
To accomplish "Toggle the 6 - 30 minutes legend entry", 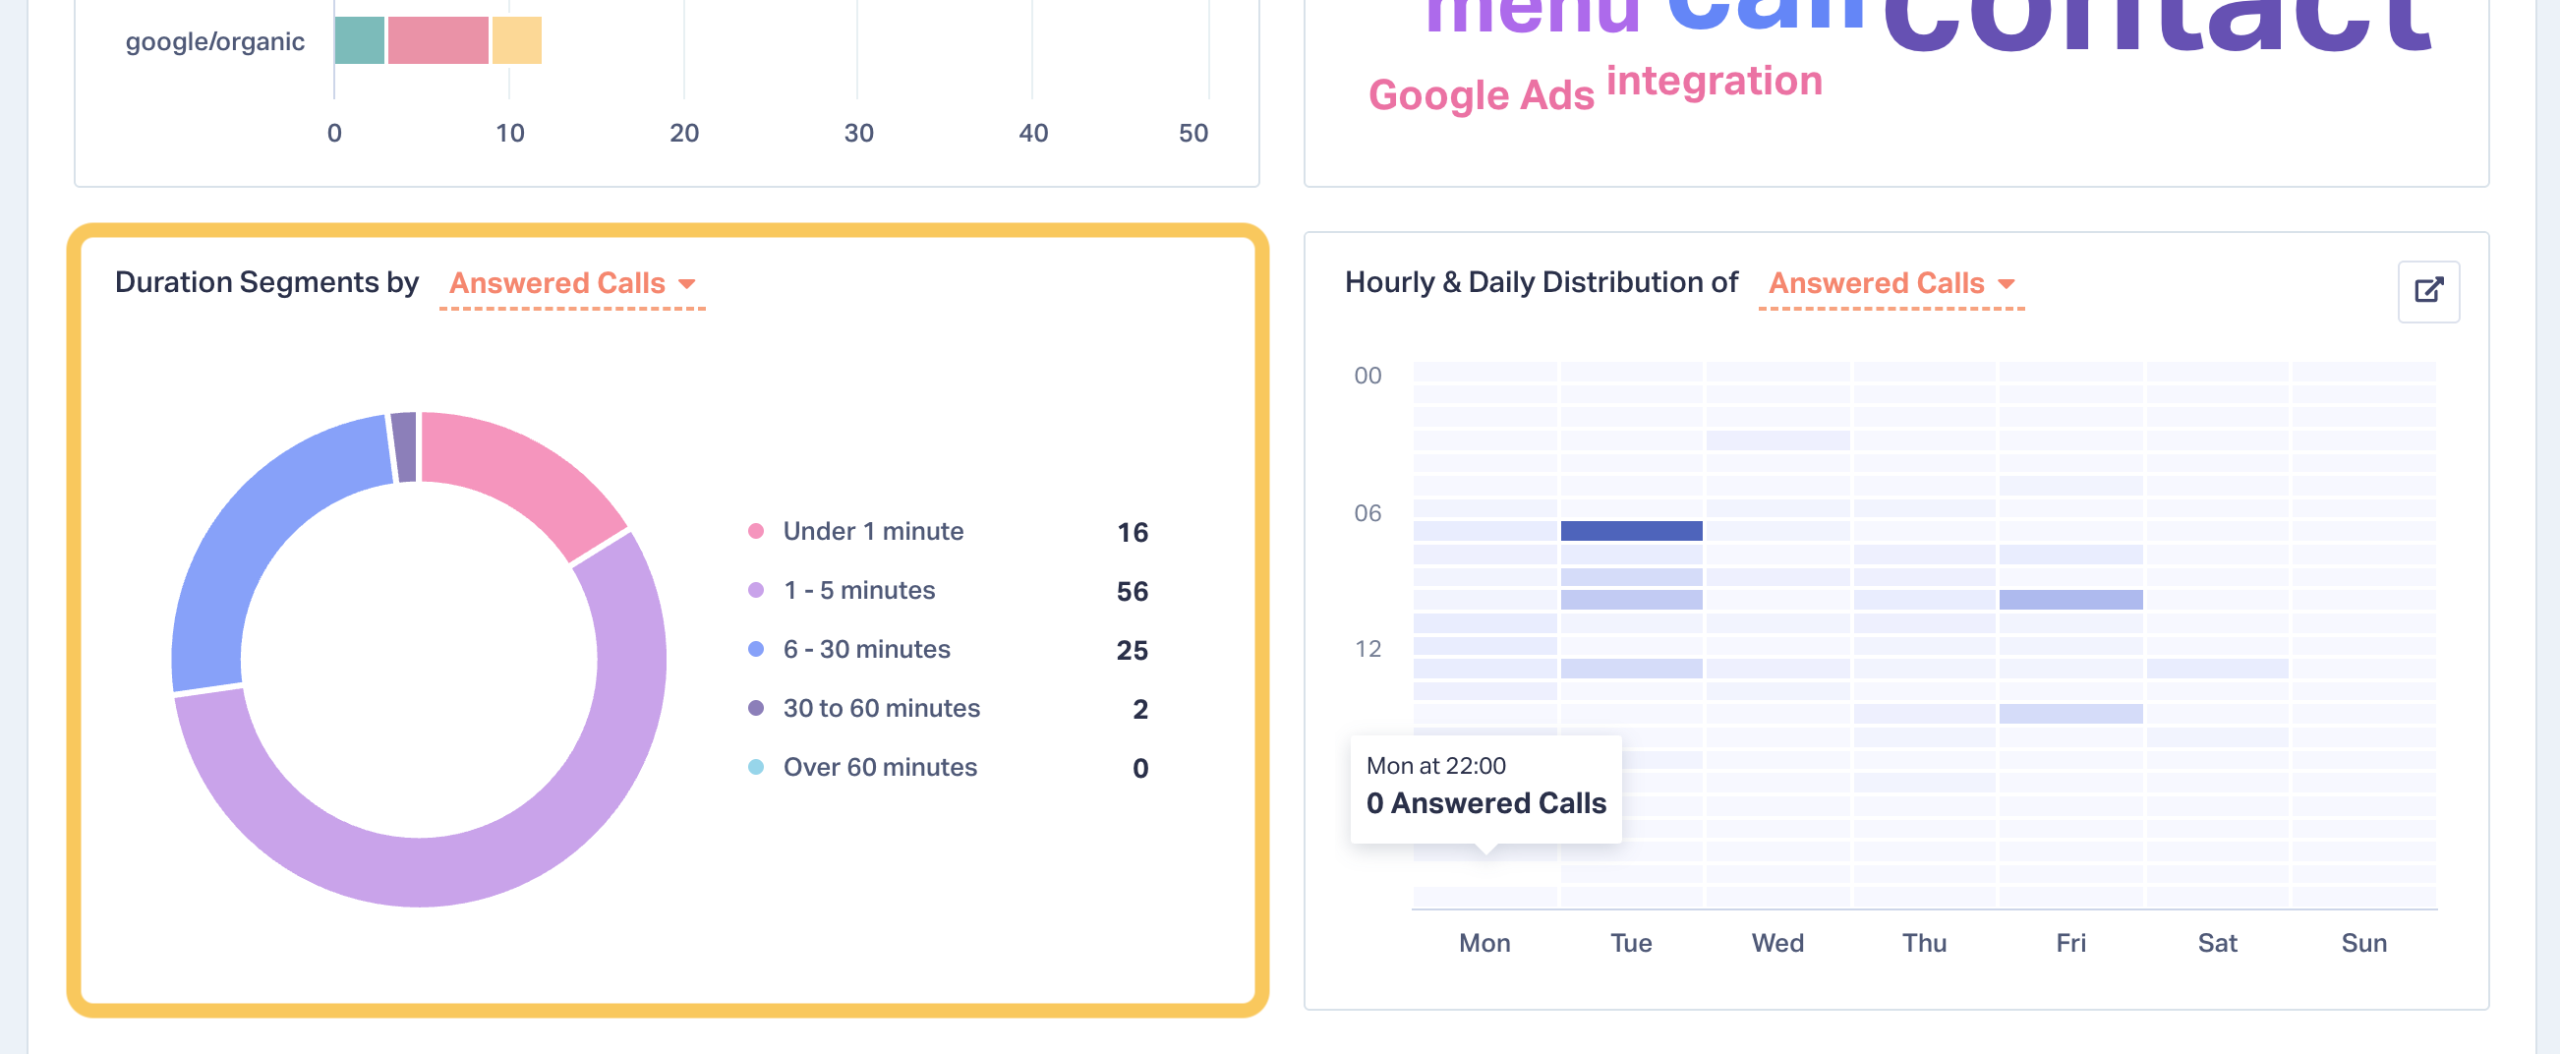I will click(x=866, y=649).
